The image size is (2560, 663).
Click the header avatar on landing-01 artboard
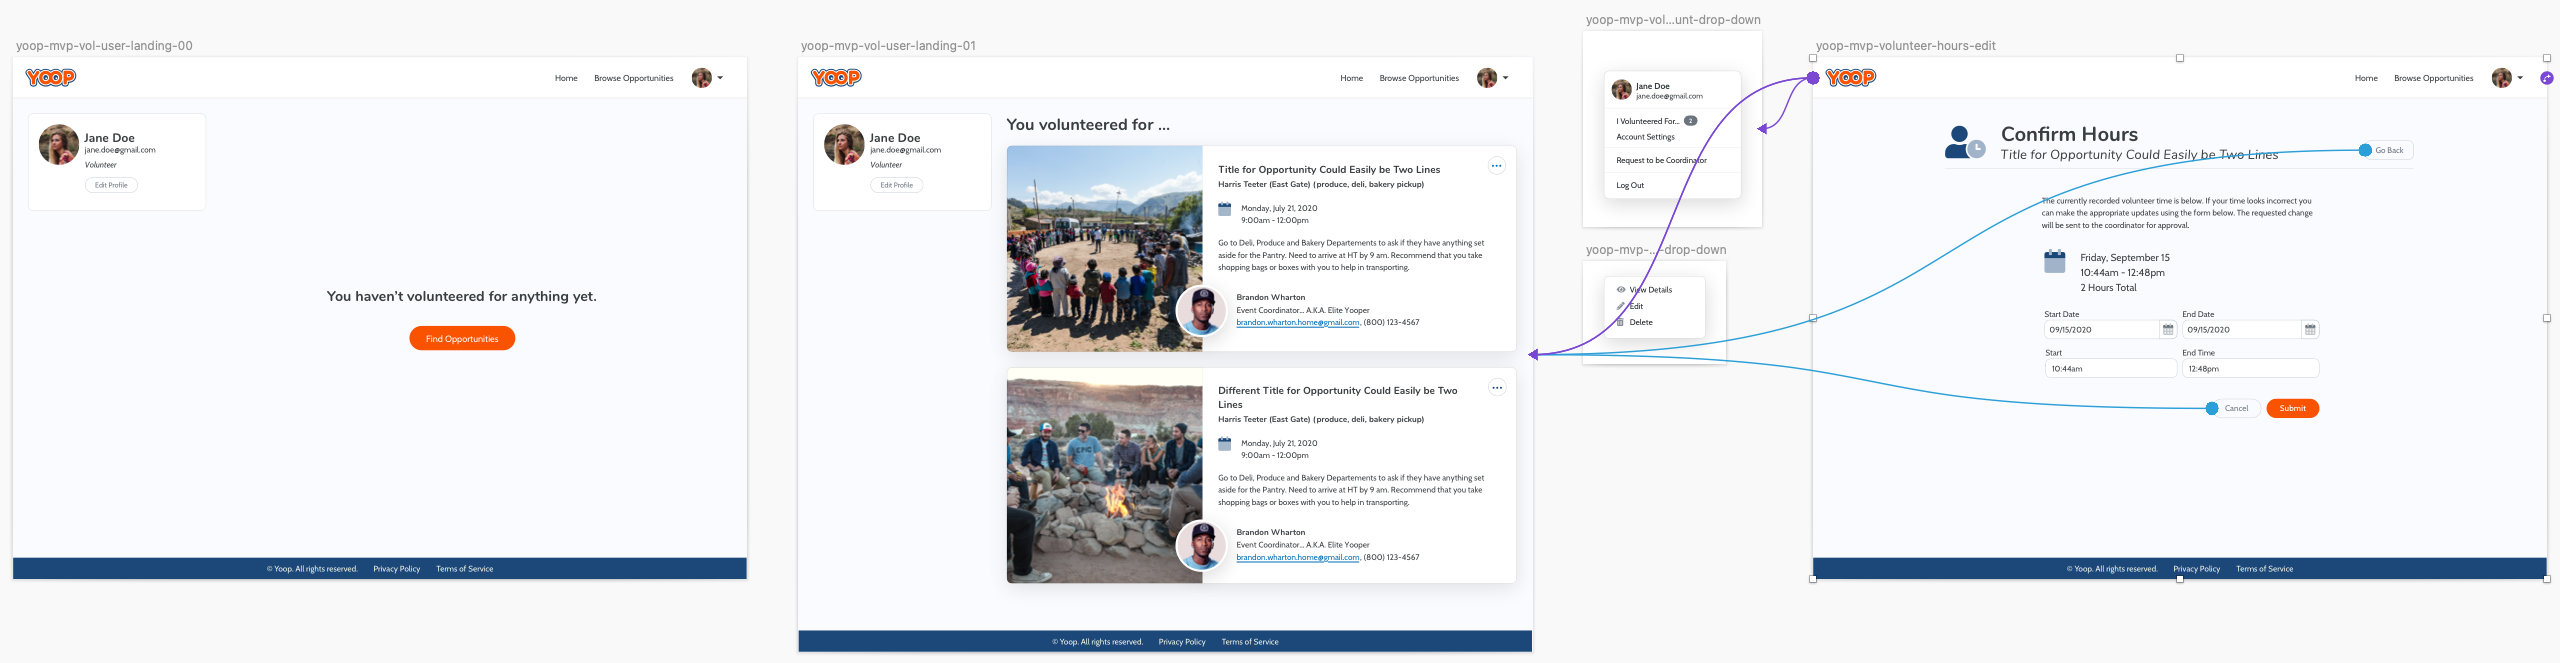click(x=1487, y=78)
